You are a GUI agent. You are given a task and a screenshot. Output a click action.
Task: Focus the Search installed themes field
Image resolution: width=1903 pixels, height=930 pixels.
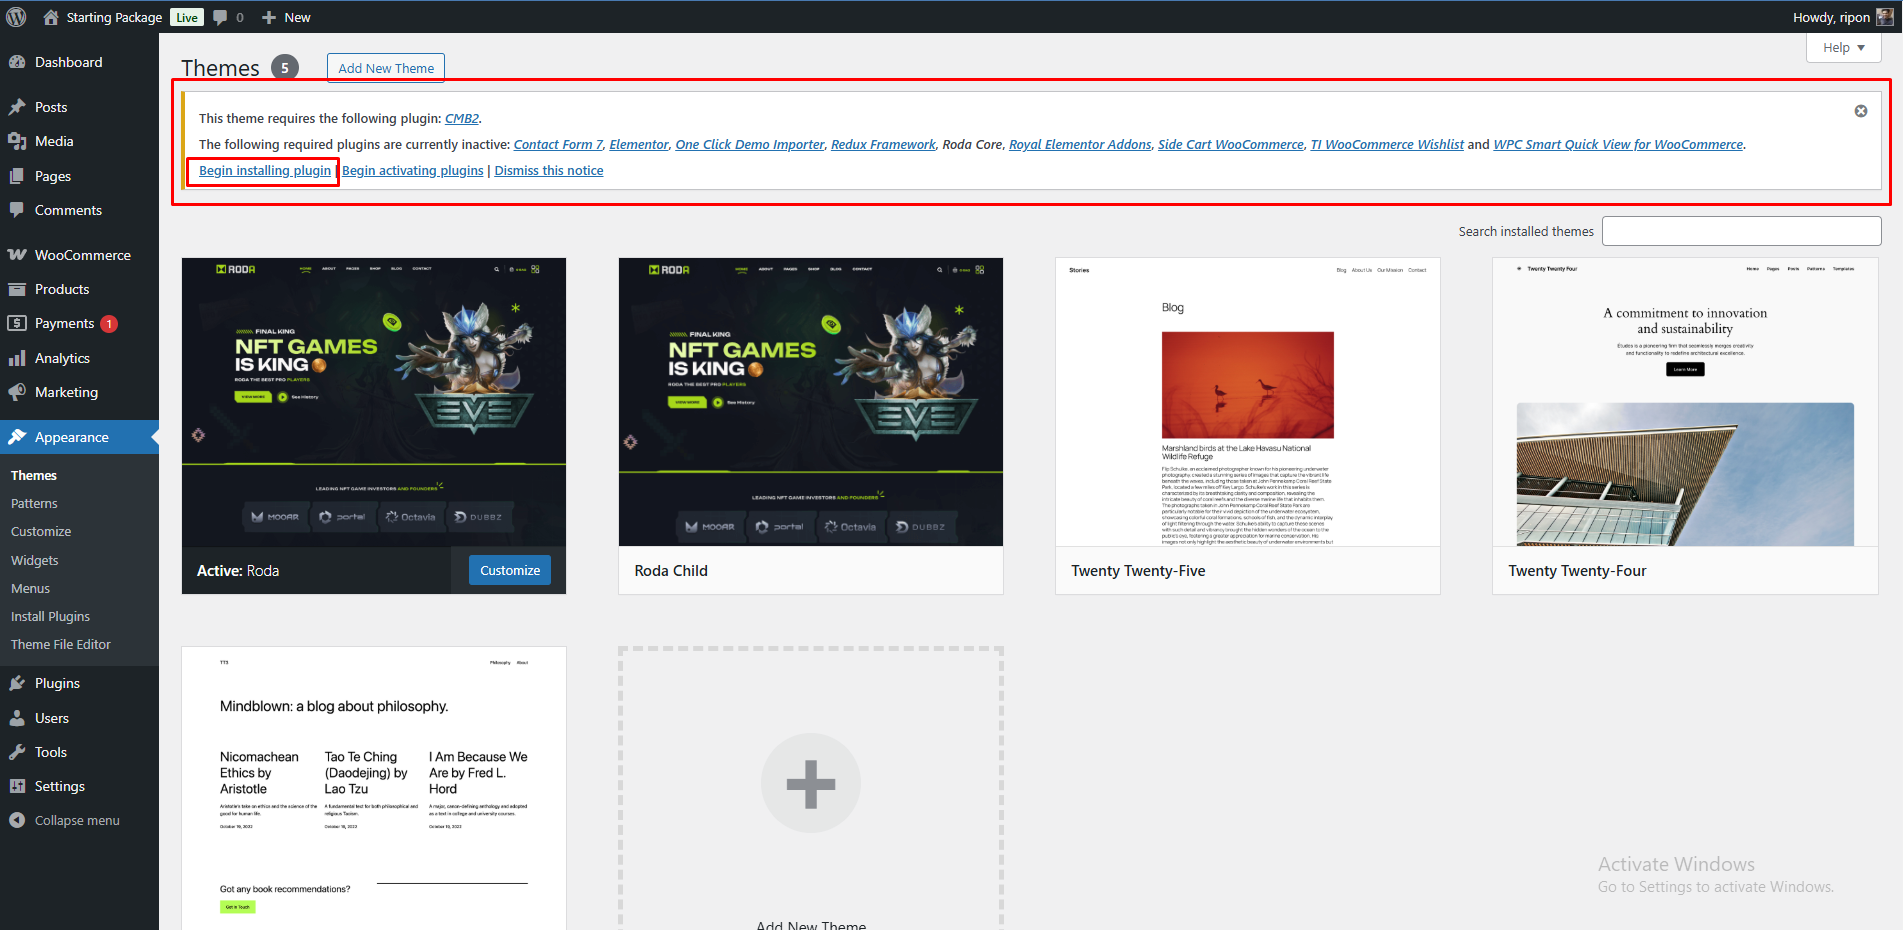[x=1741, y=231]
